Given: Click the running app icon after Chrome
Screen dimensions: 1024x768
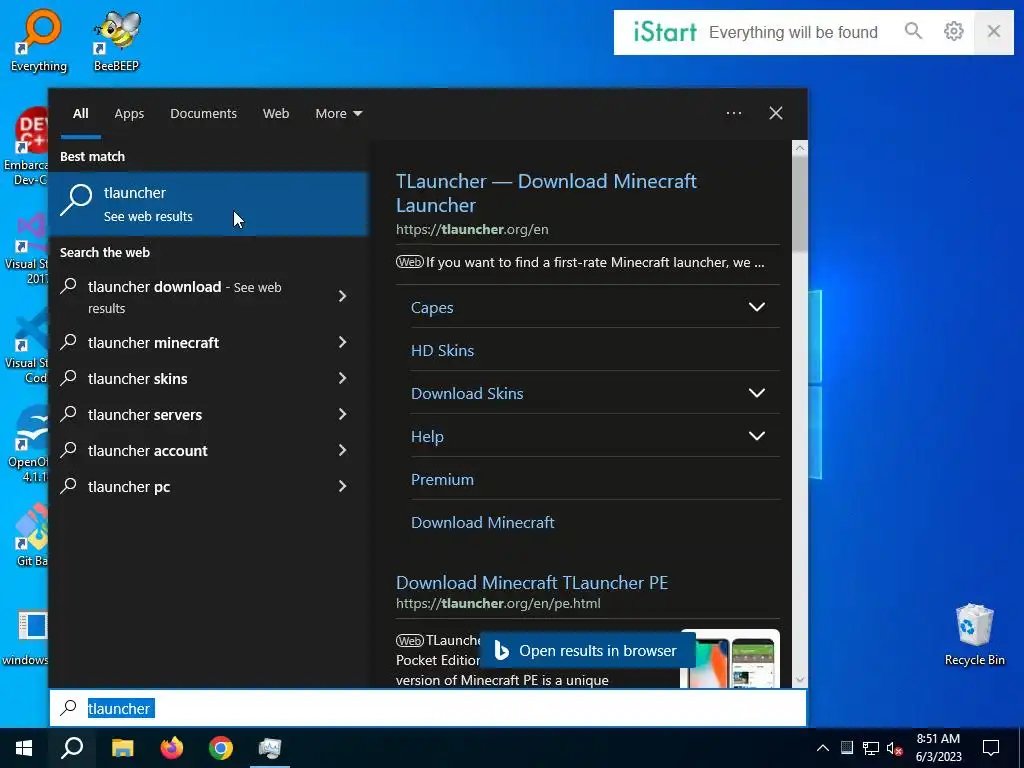Looking at the screenshot, I should click(x=270, y=748).
